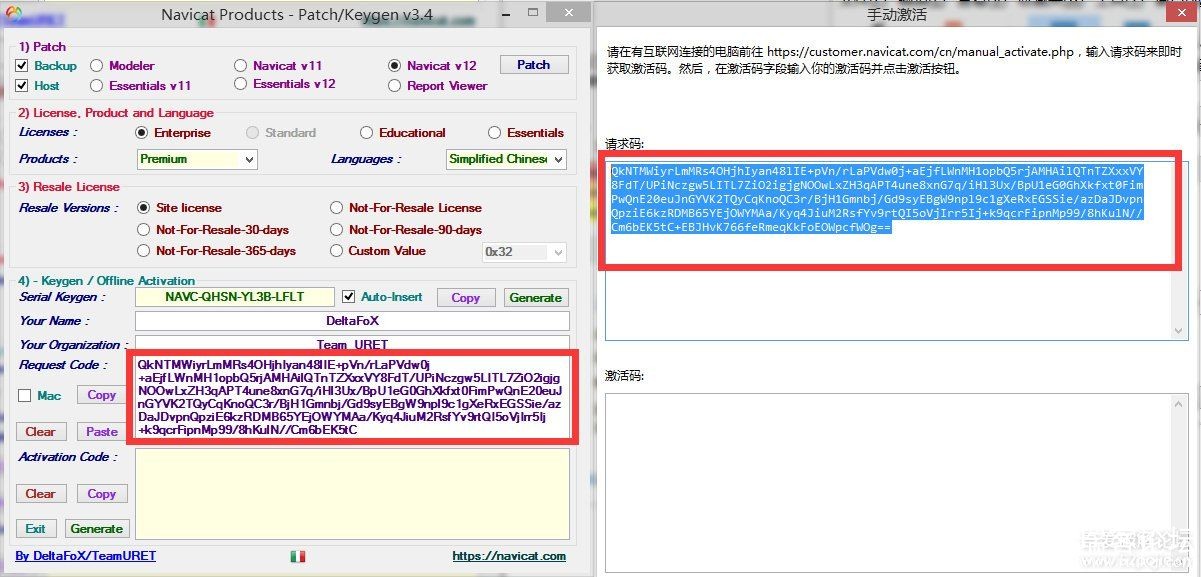Image resolution: width=1201 pixels, height=577 pixels.
Task: Toggle the Auto-Insert checkbox
Action: click(348, 297)
